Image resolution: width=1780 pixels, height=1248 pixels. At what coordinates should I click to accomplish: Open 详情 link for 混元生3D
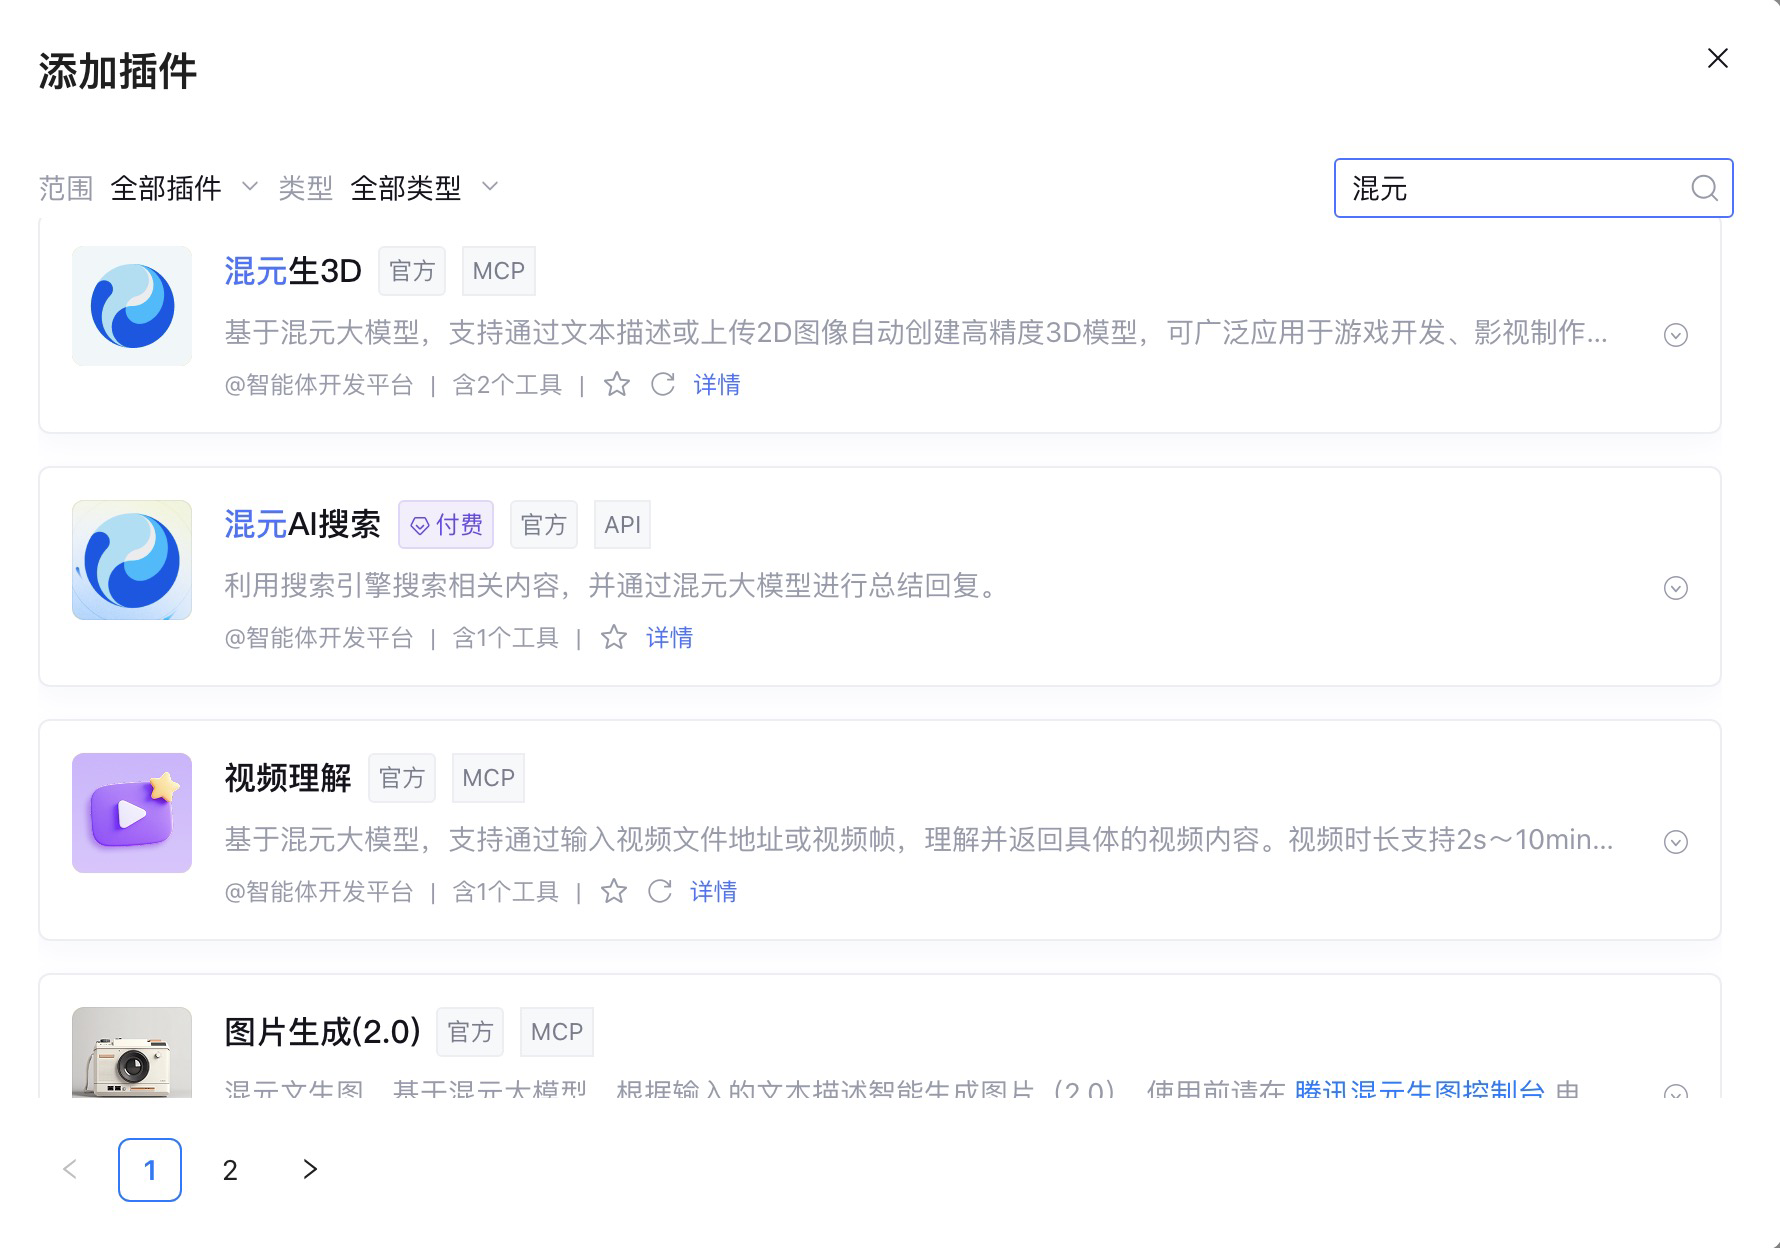pyautogui.click(x=717, y=384)
